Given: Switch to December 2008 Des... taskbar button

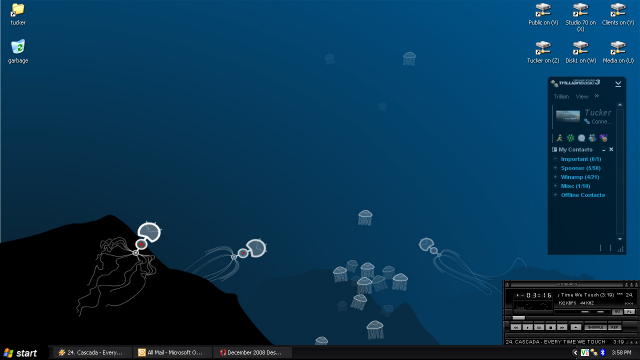Looking at the screenshot, I should [252, 353].
